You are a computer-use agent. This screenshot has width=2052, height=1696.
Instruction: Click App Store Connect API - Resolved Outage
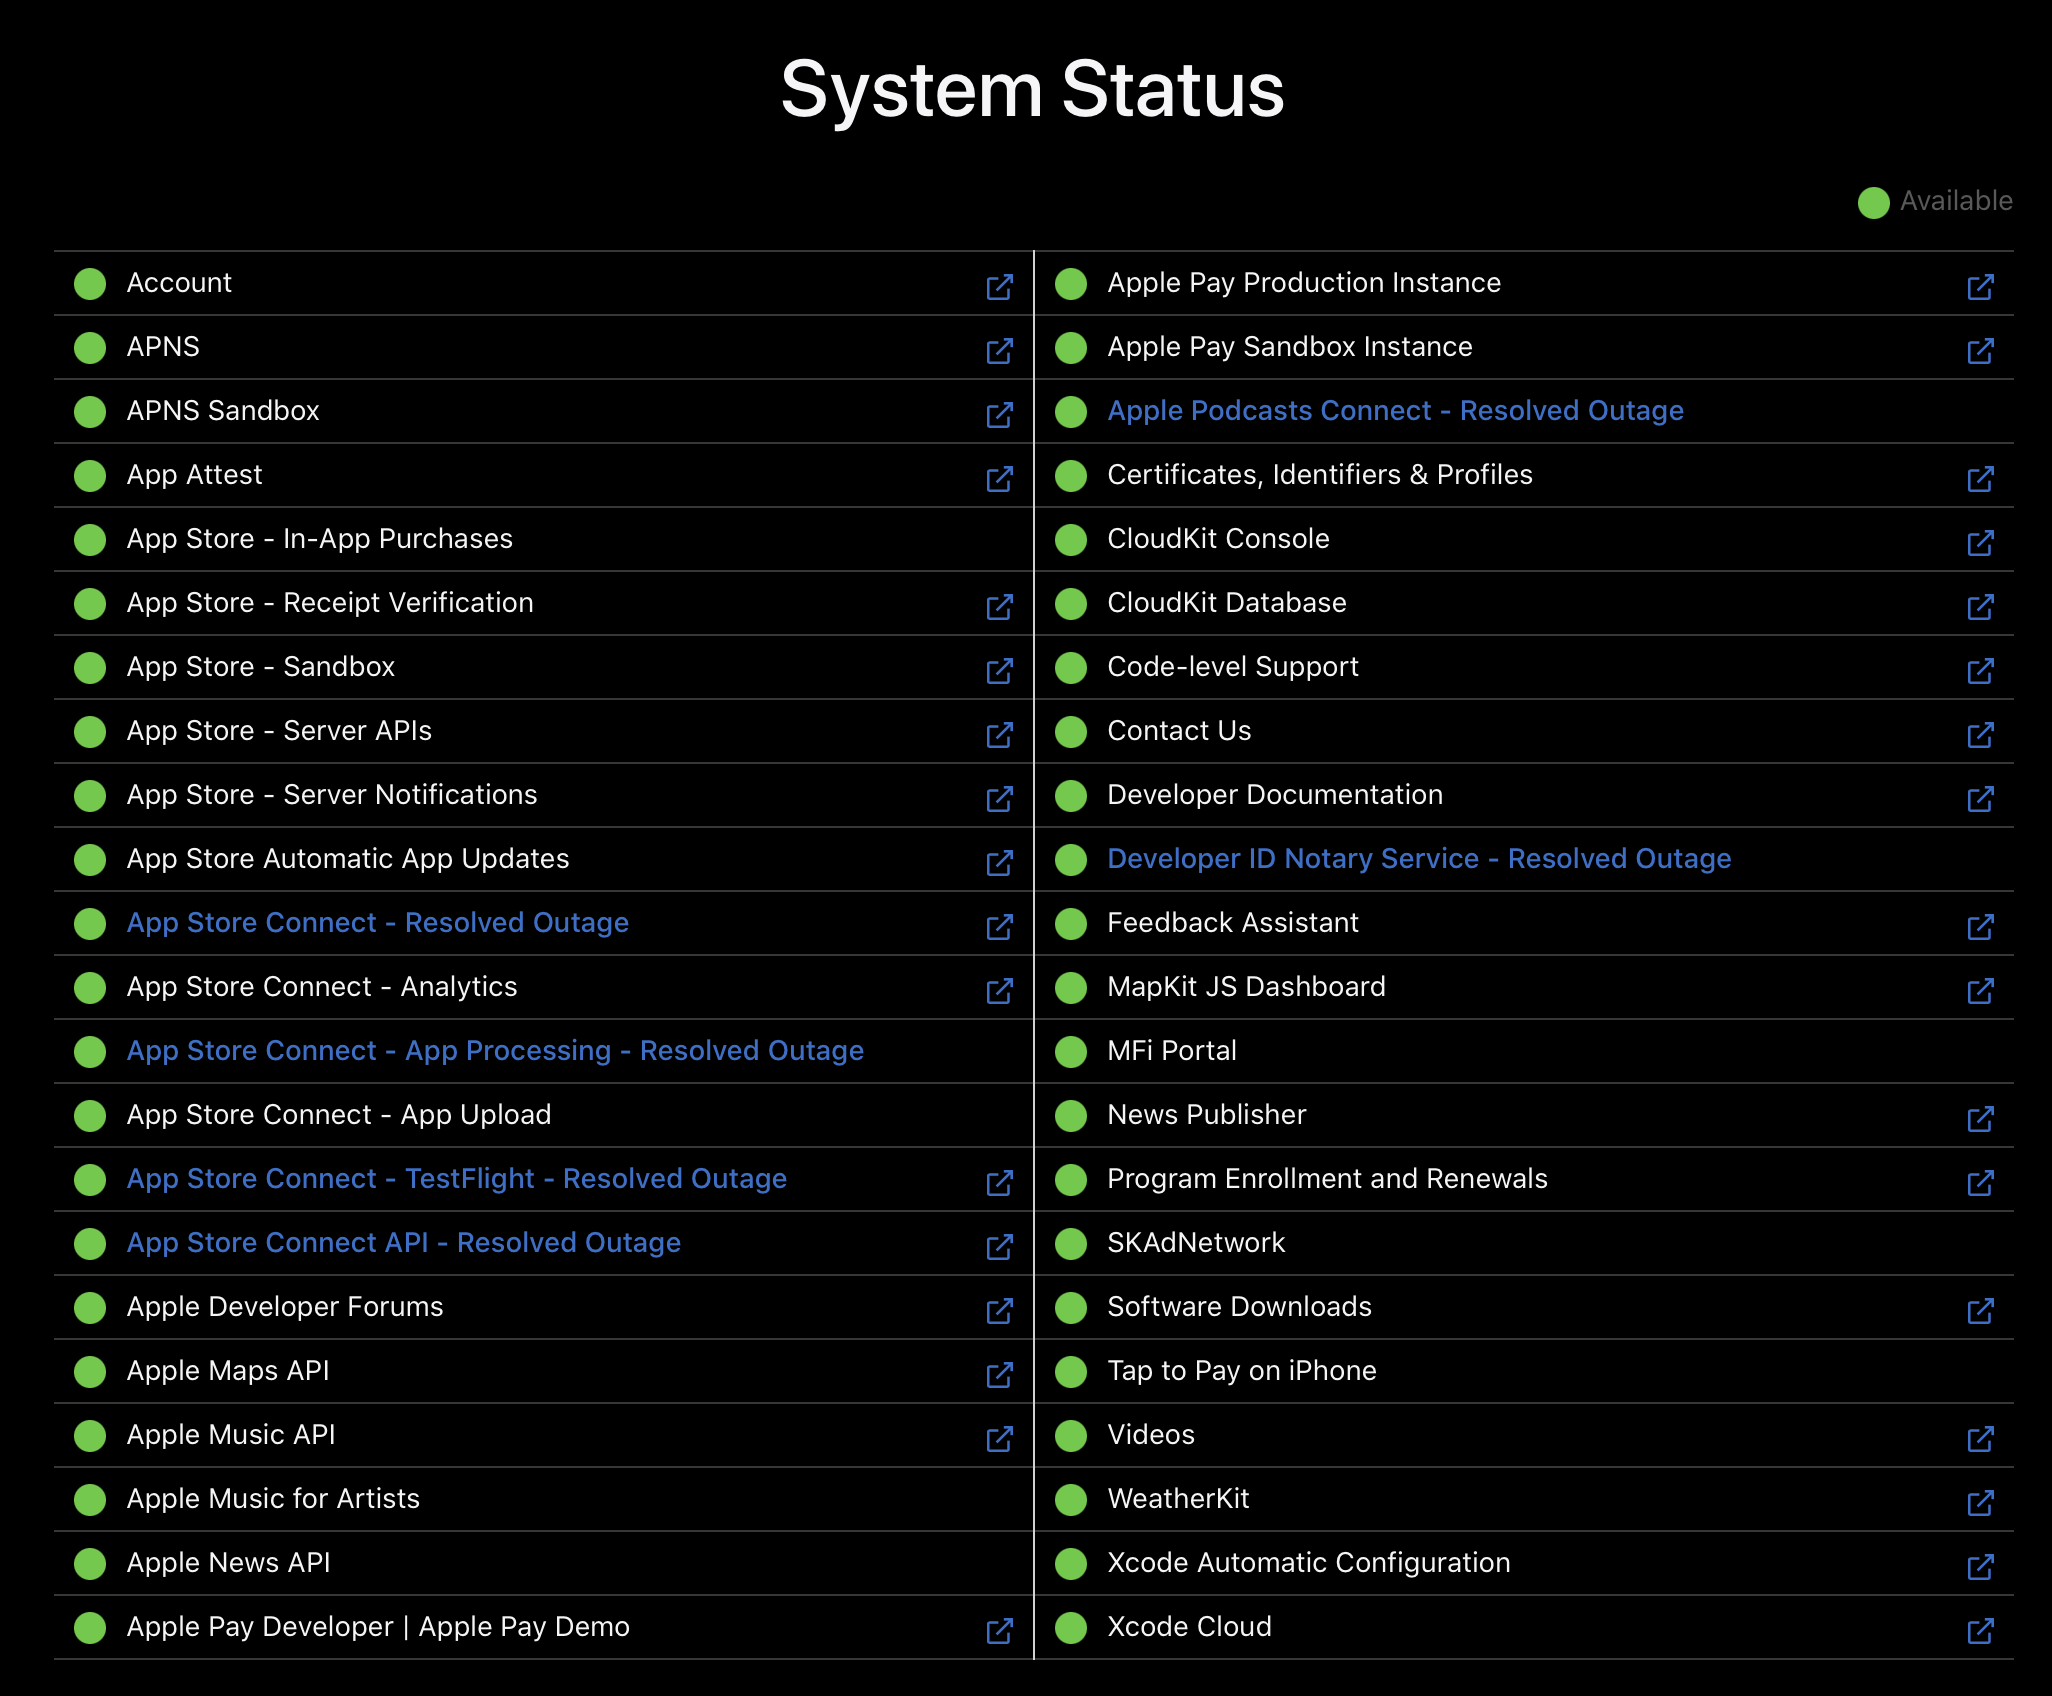click(404, 1243)
